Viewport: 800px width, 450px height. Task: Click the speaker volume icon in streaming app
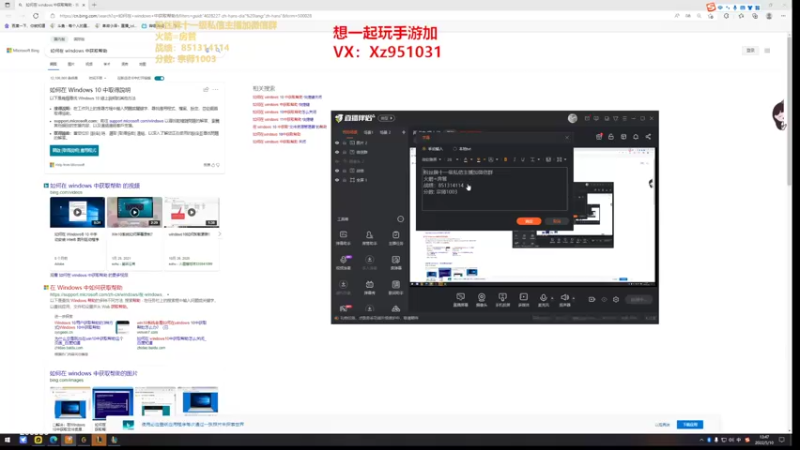564,297
